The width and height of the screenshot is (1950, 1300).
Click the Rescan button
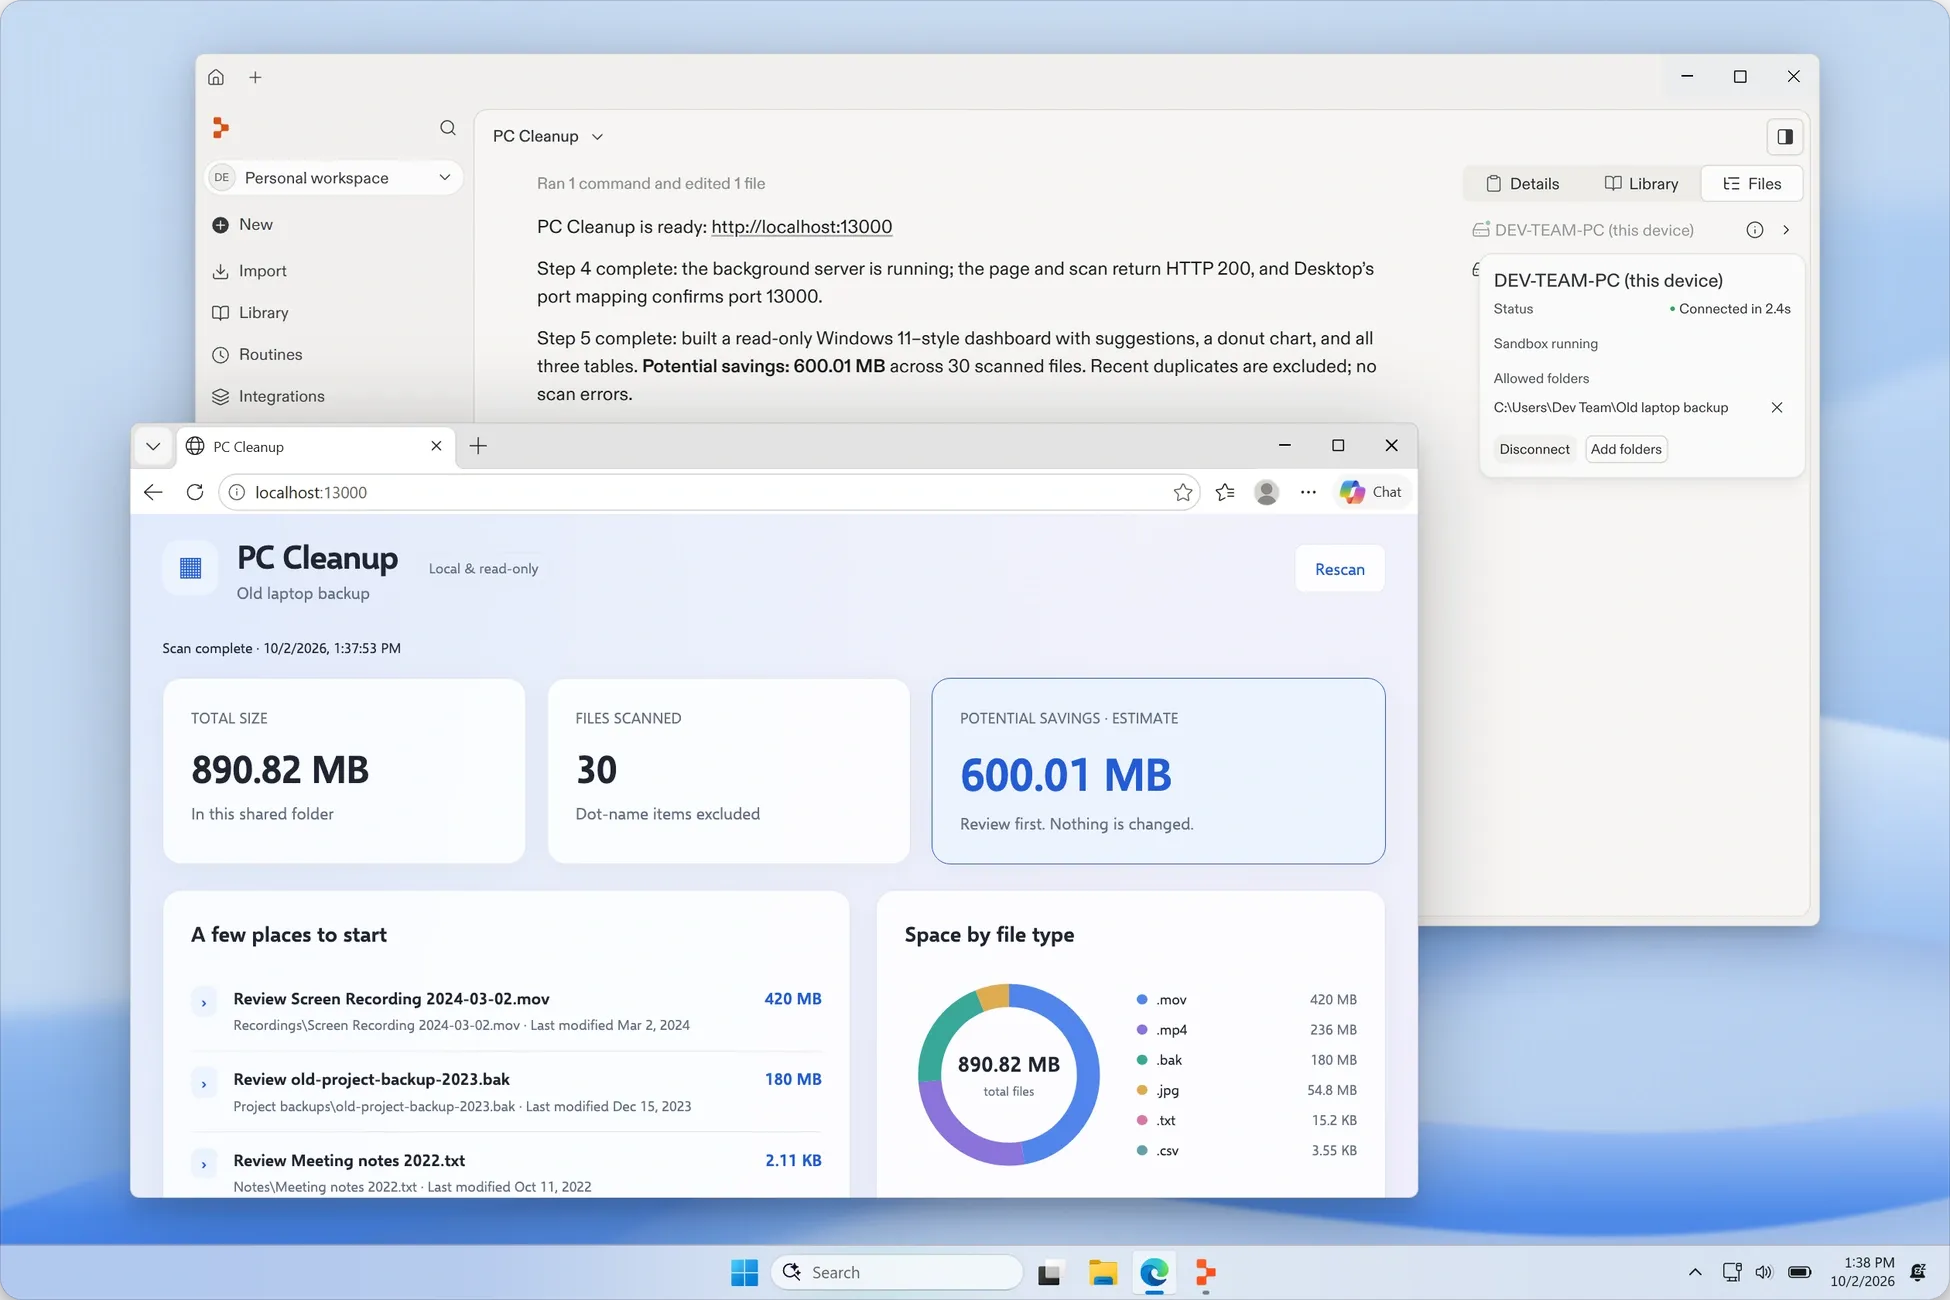point(1339,569)
